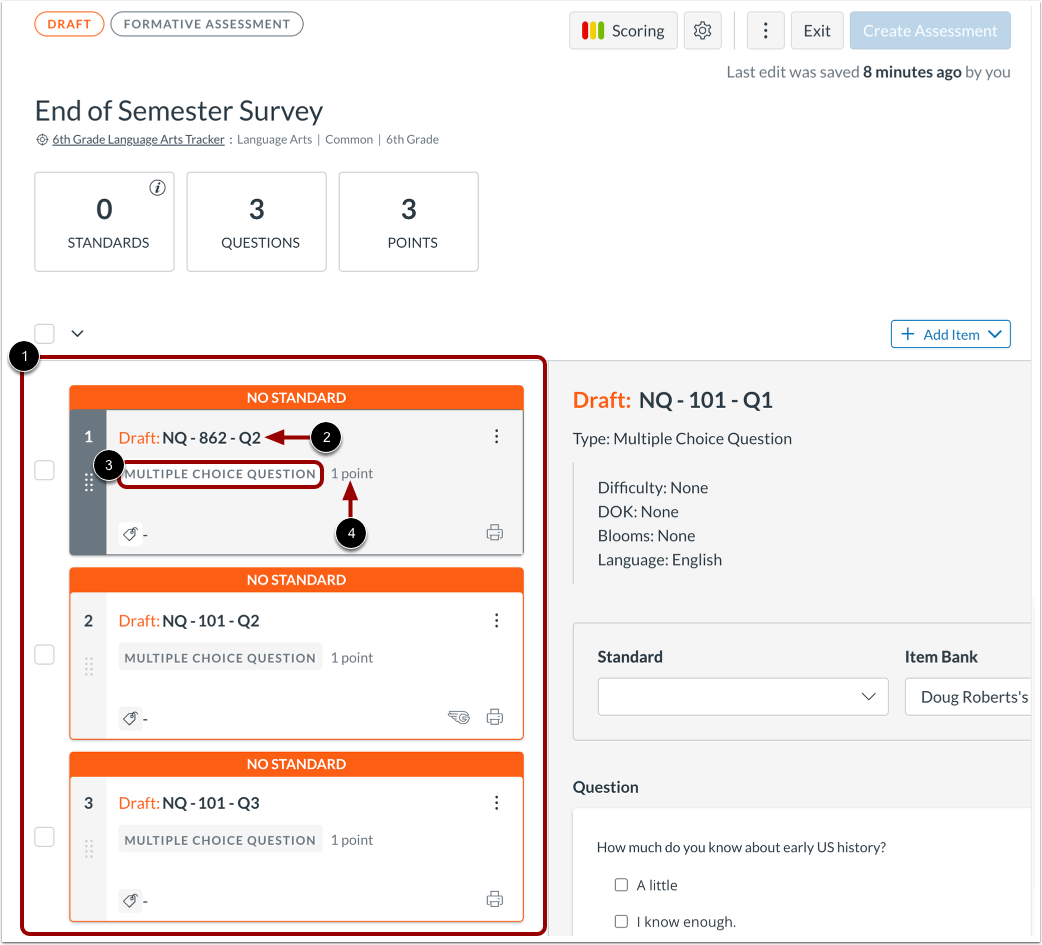Open the 6th Grade Language Arts Tracker link
Screen dimensions: 1042x945
click(x=137, y=139)
